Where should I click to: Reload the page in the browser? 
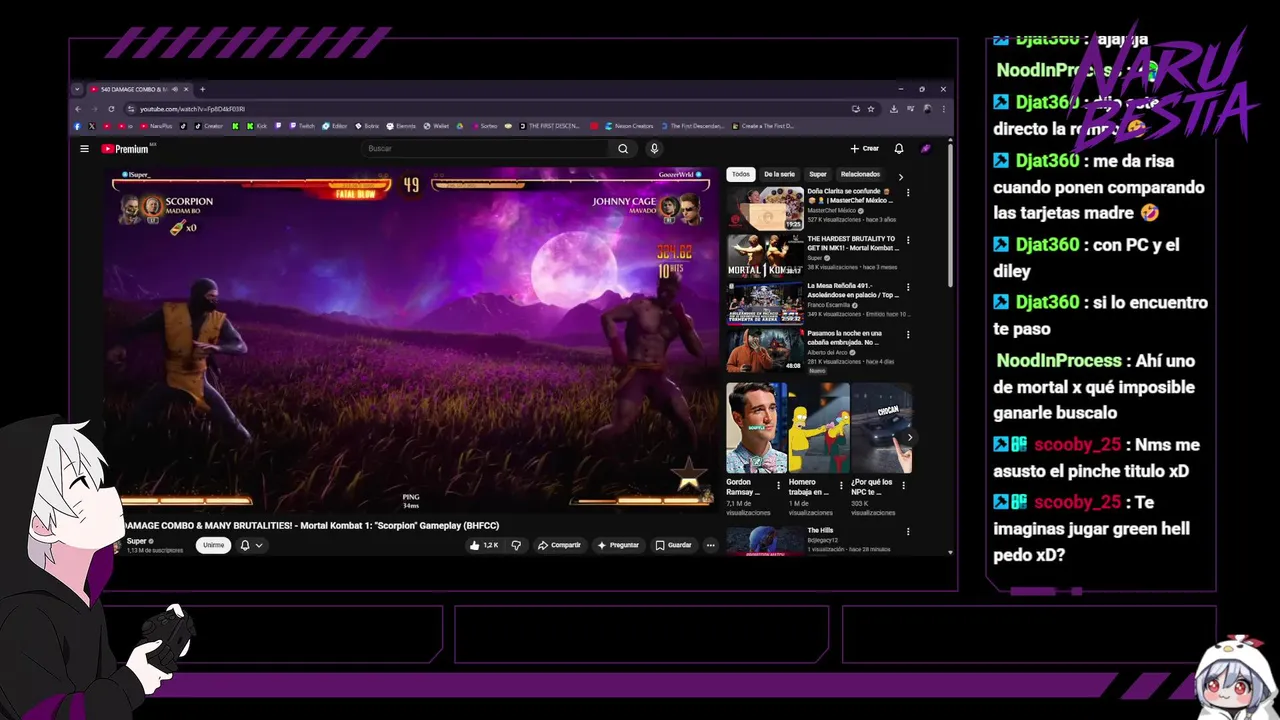coord(111,109)
